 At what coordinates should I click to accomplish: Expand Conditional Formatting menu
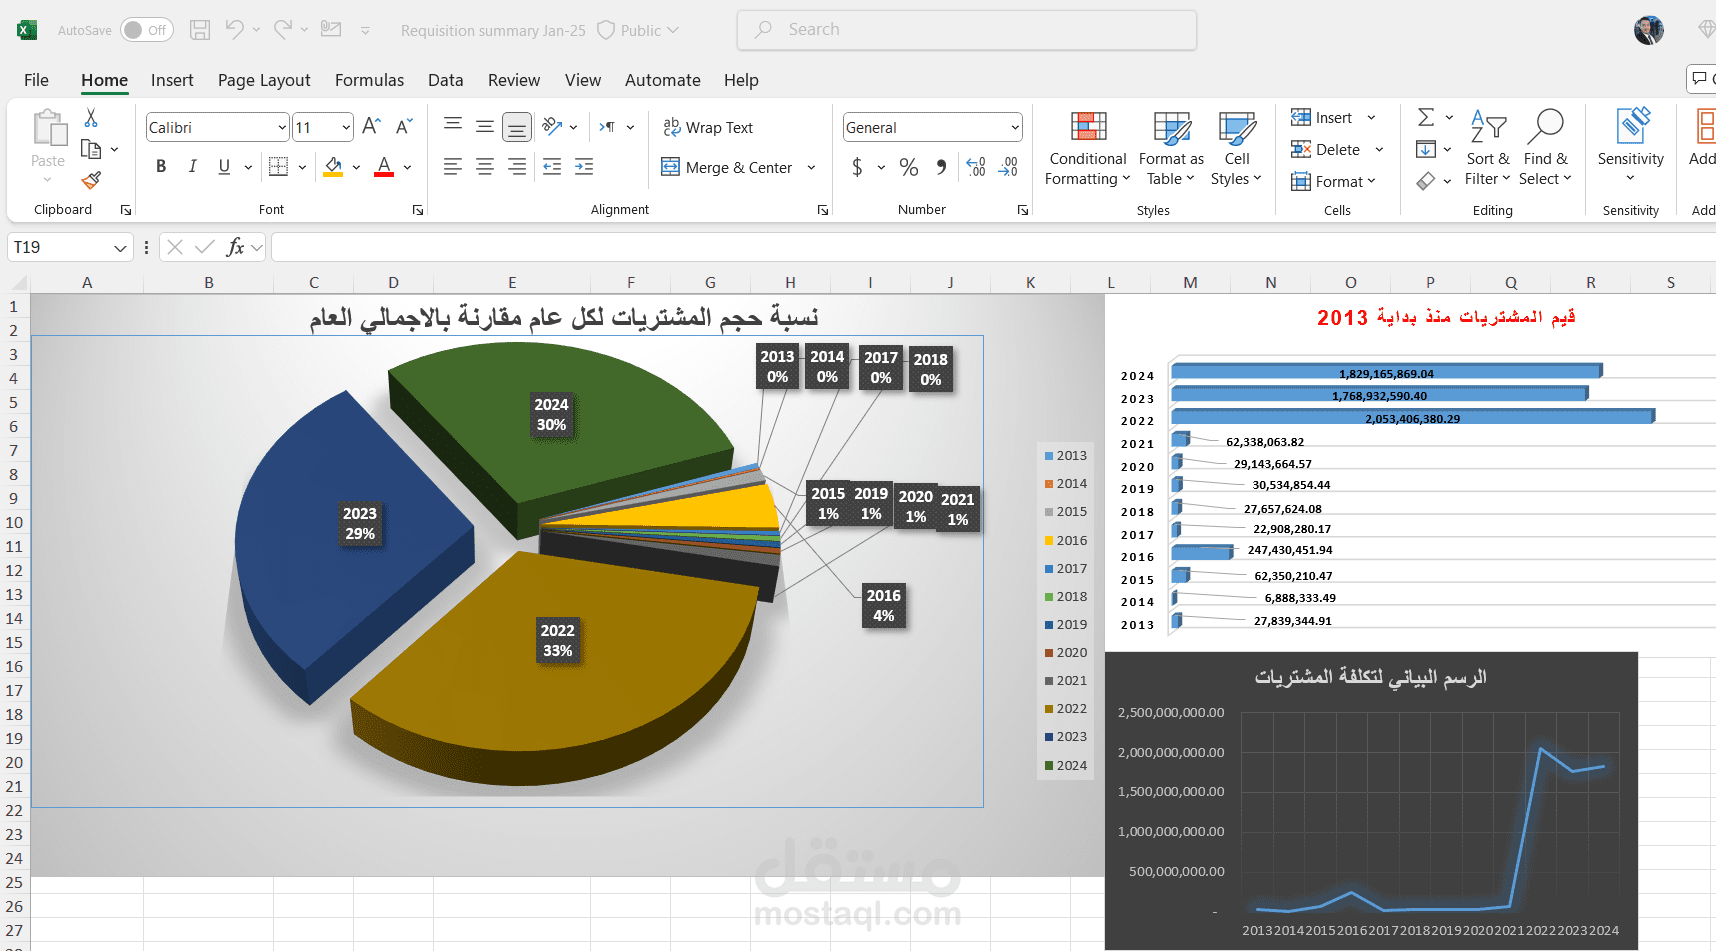(1088, 148)
